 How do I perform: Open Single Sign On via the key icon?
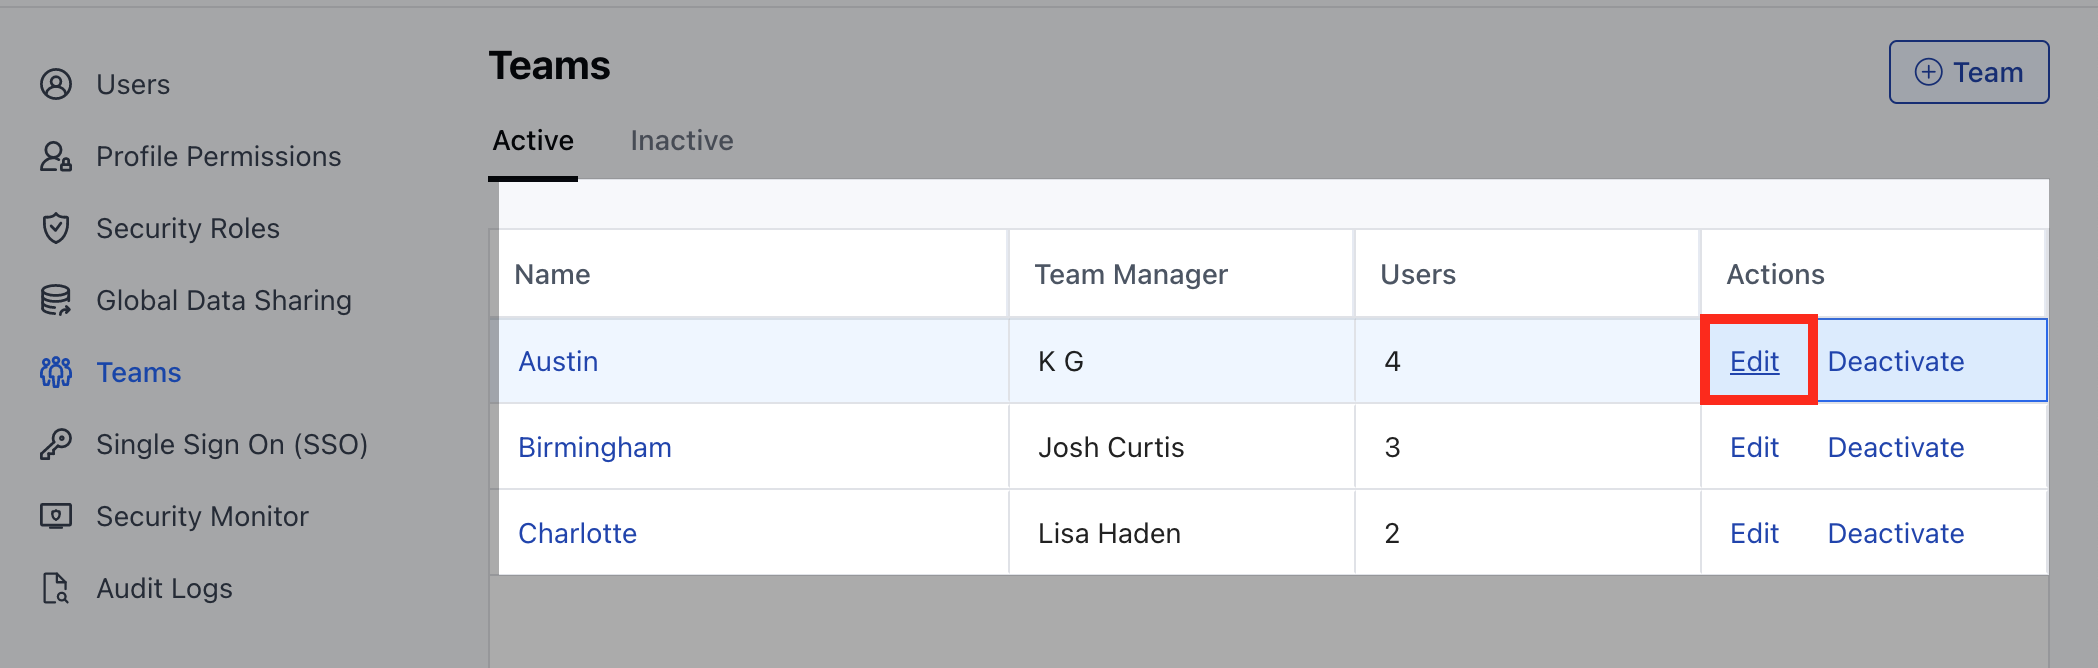pyautogui.click(x=56, y=443)
